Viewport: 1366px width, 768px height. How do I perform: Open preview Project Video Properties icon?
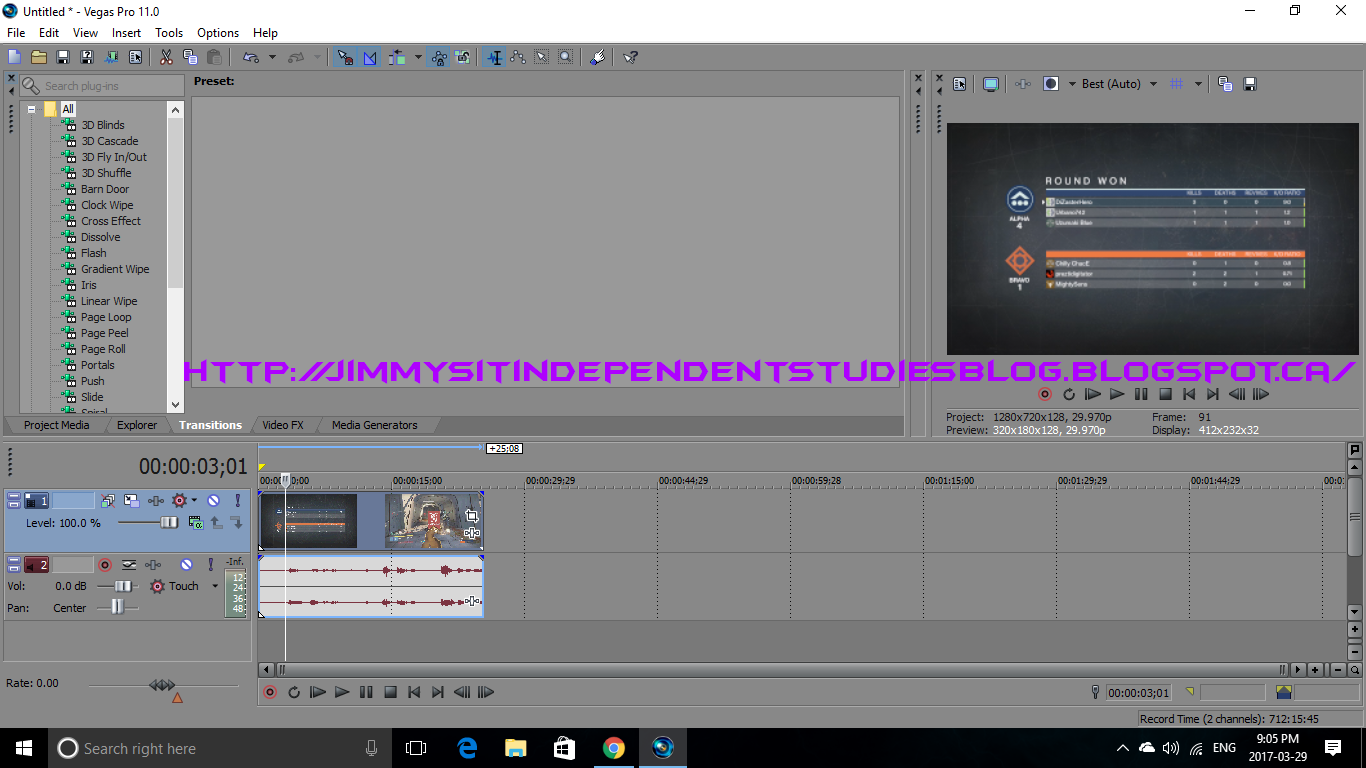click(x=959, y=84)
